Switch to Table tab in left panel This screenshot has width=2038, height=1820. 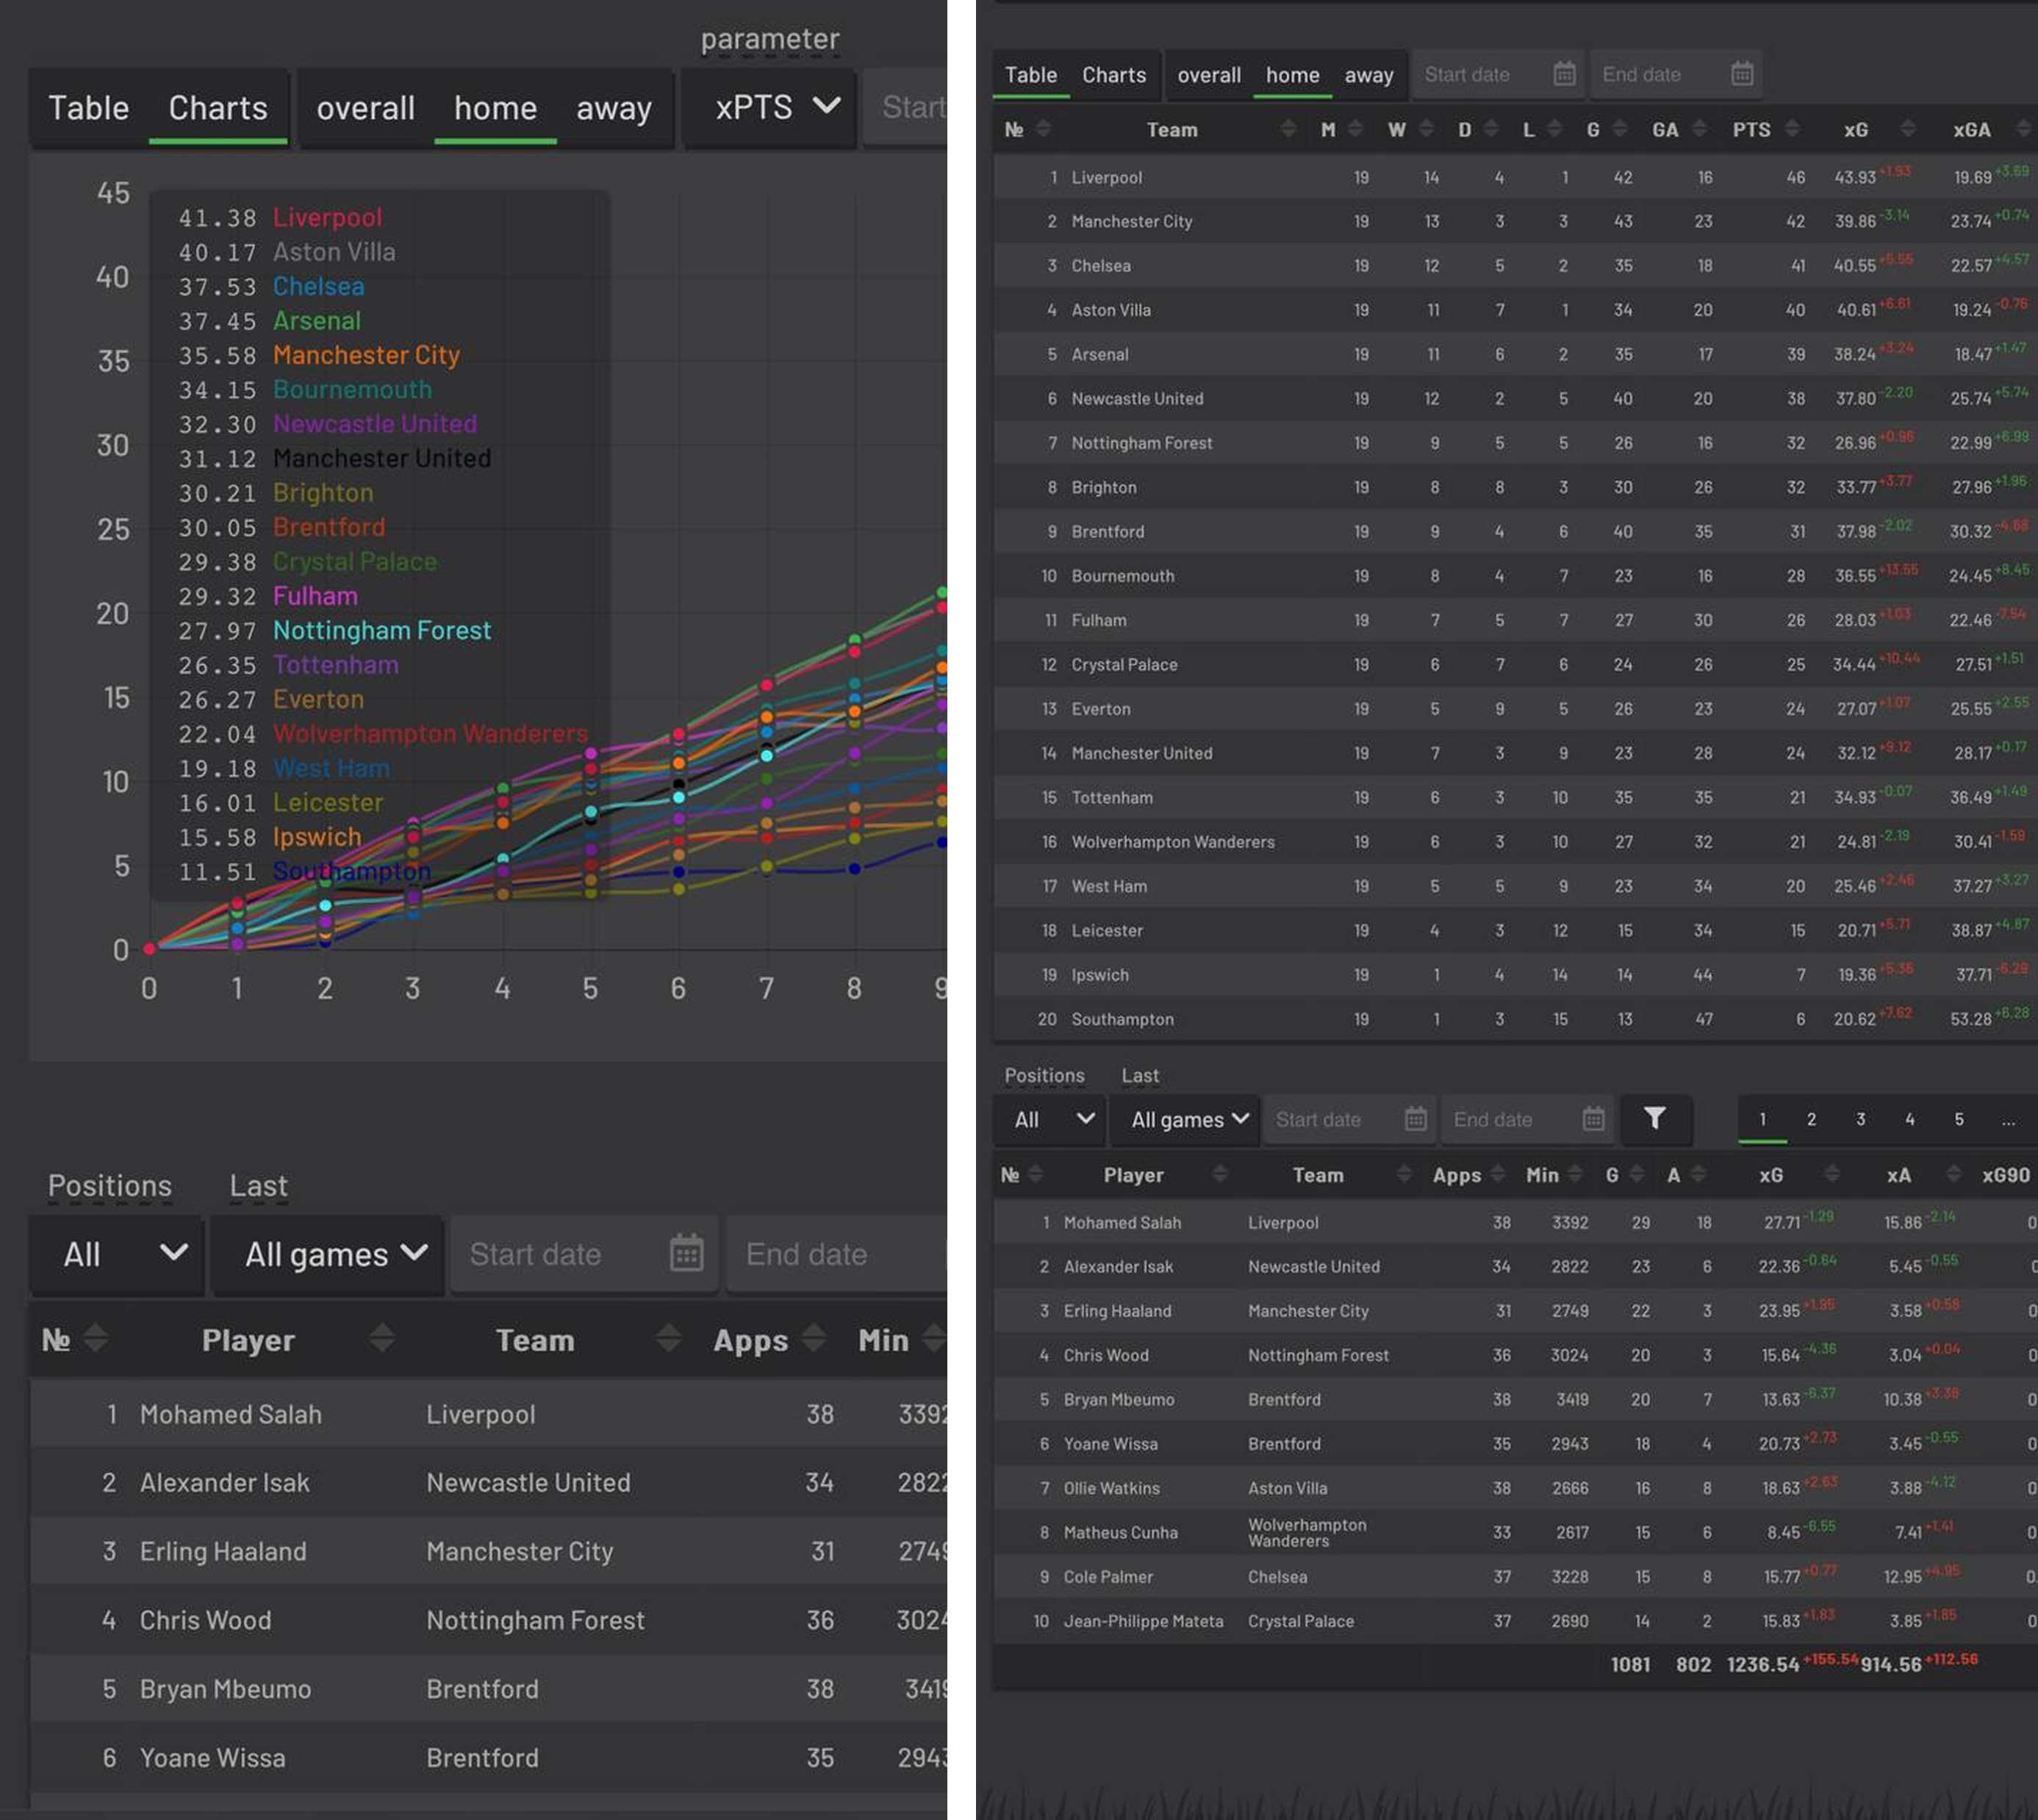88,108
